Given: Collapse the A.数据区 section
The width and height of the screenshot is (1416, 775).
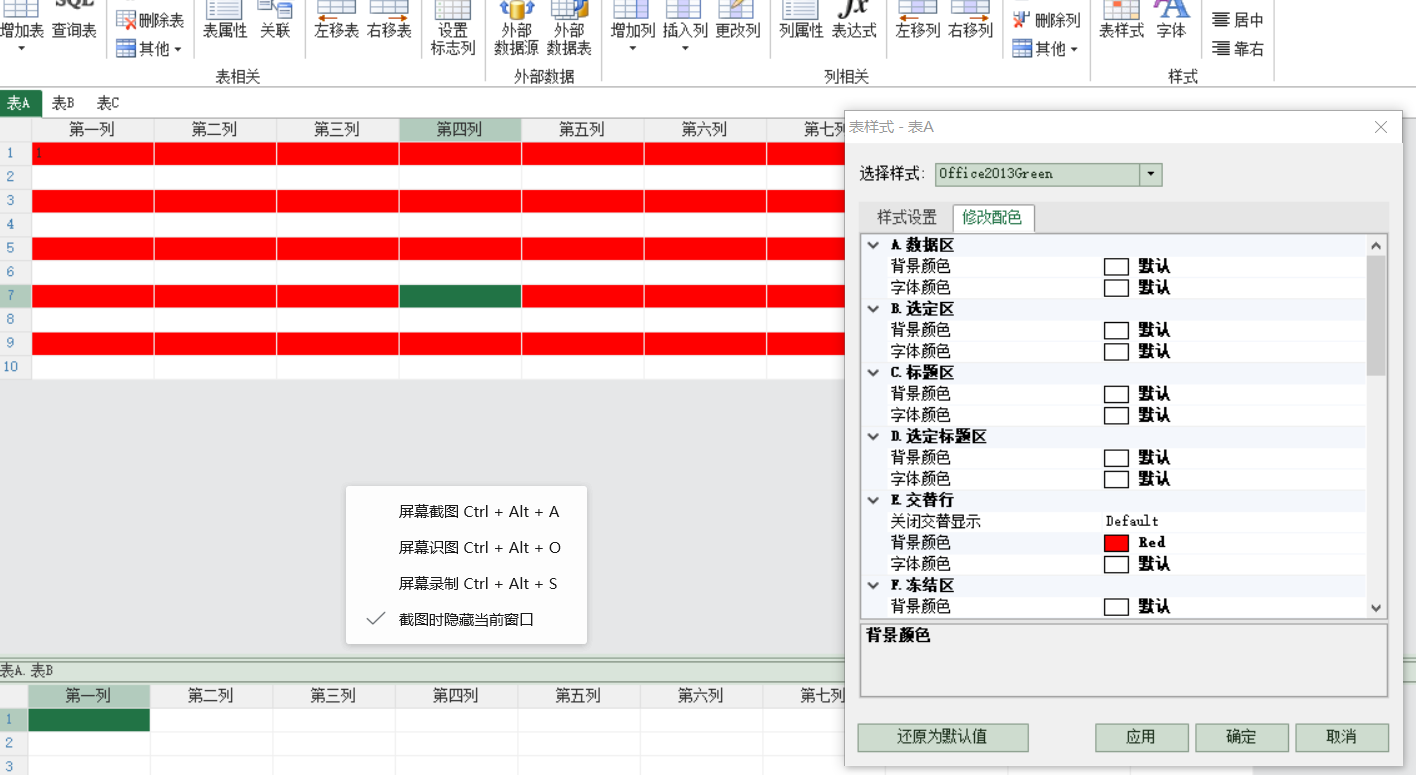Looking at the screenshot, I should [x=873, y=245].
